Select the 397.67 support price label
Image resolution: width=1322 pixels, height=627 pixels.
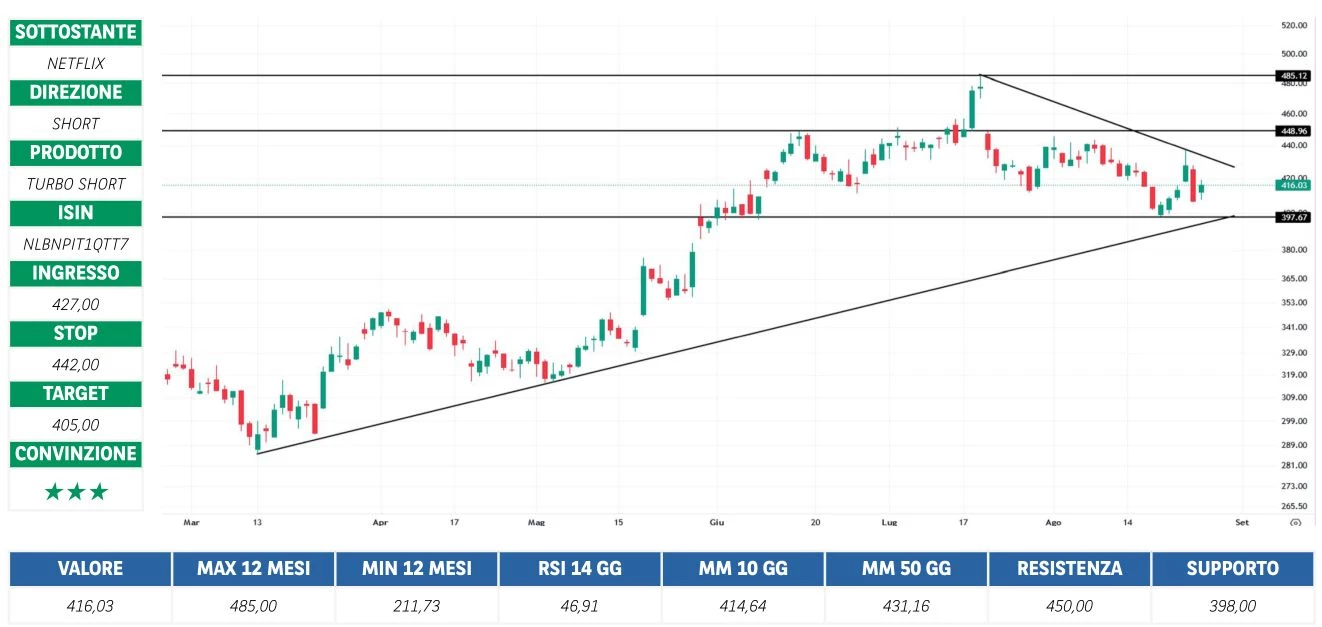(x=1292, y=217)
